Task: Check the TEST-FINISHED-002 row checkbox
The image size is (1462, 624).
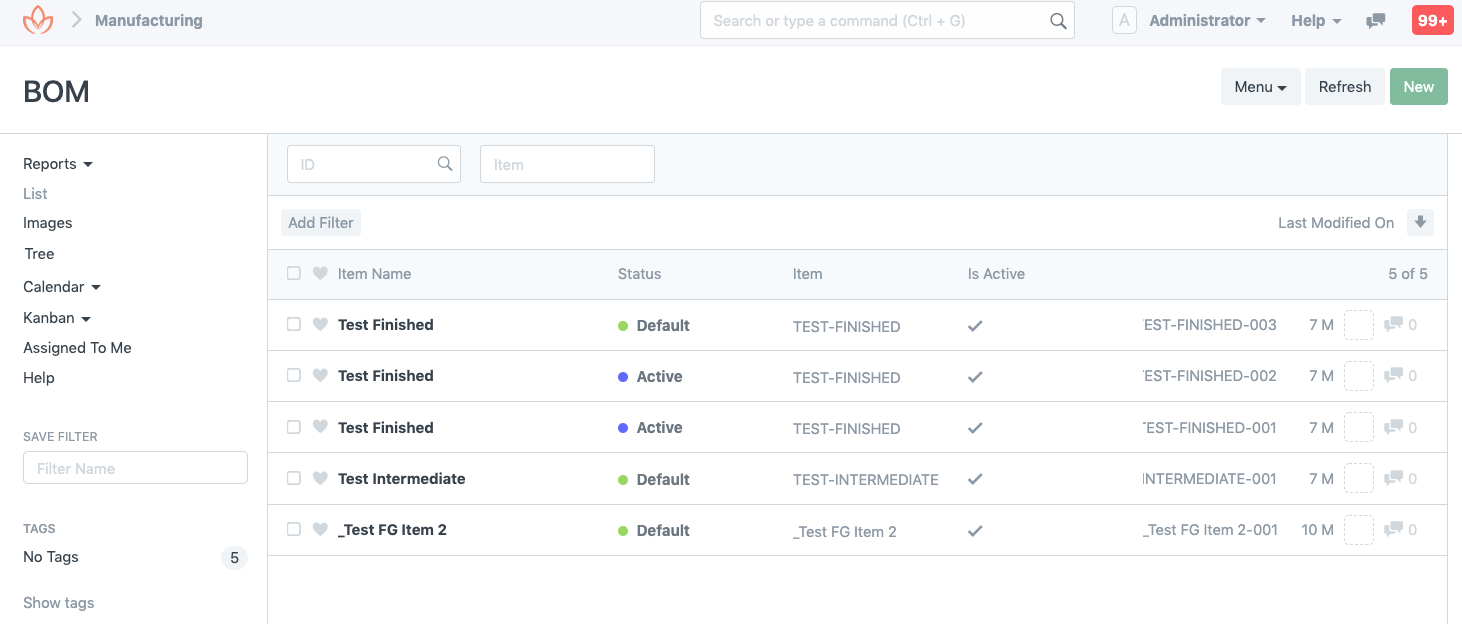Action: pyautogui.click(x=293, y=375)
